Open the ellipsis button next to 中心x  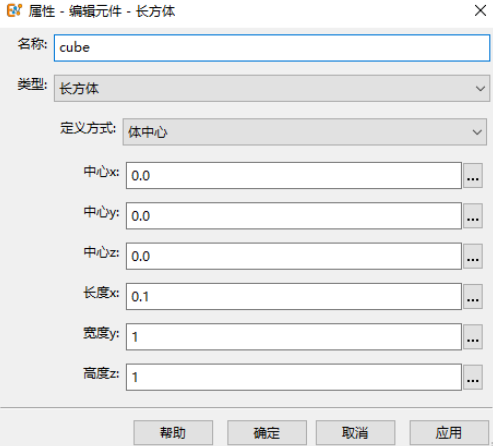pyautogui.click(x=473, y=176)
